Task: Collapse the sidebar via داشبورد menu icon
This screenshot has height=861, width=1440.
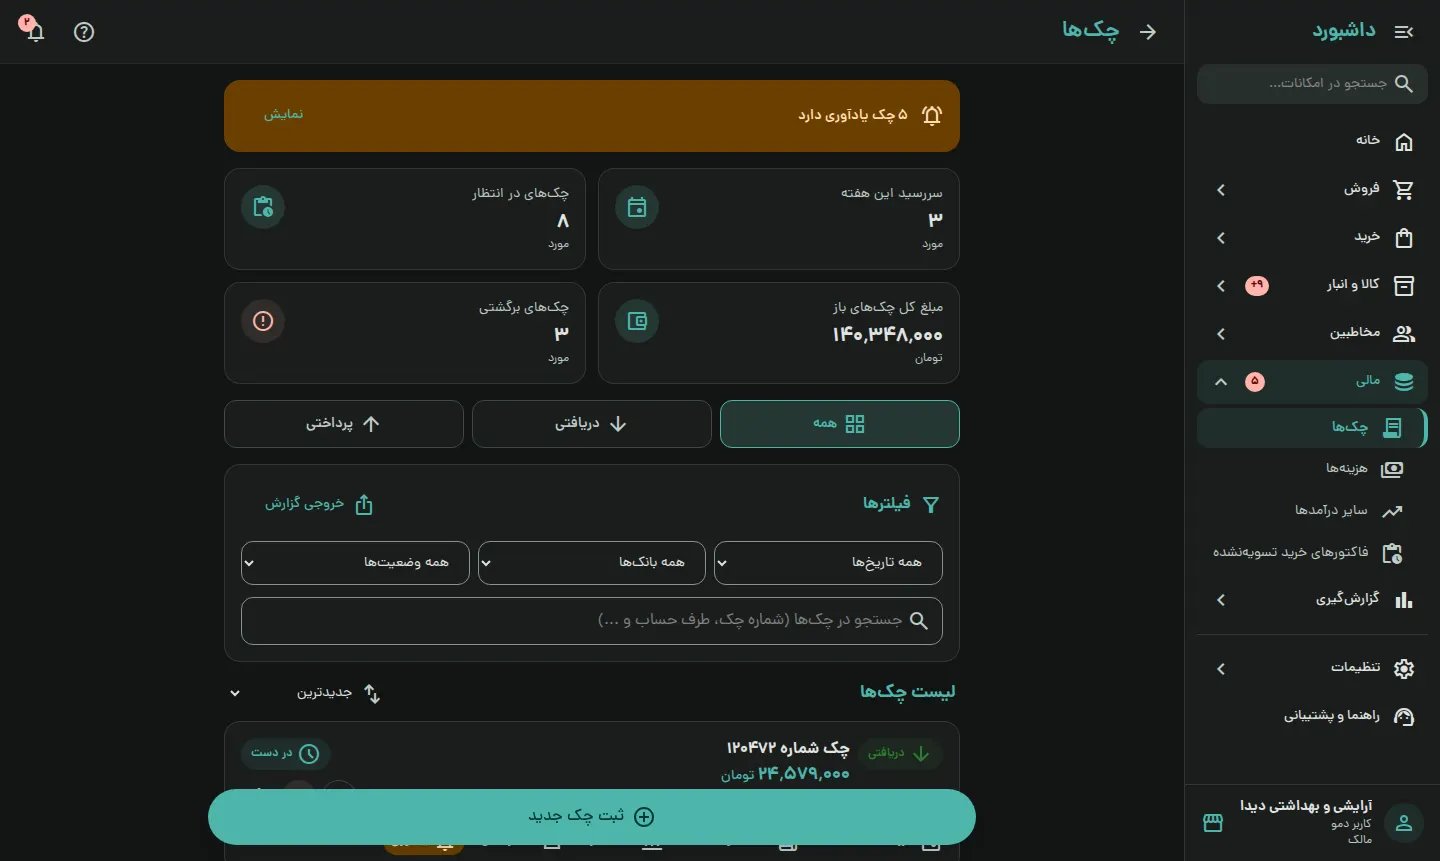Action: pyautogui.click(x=1404, y=32)
